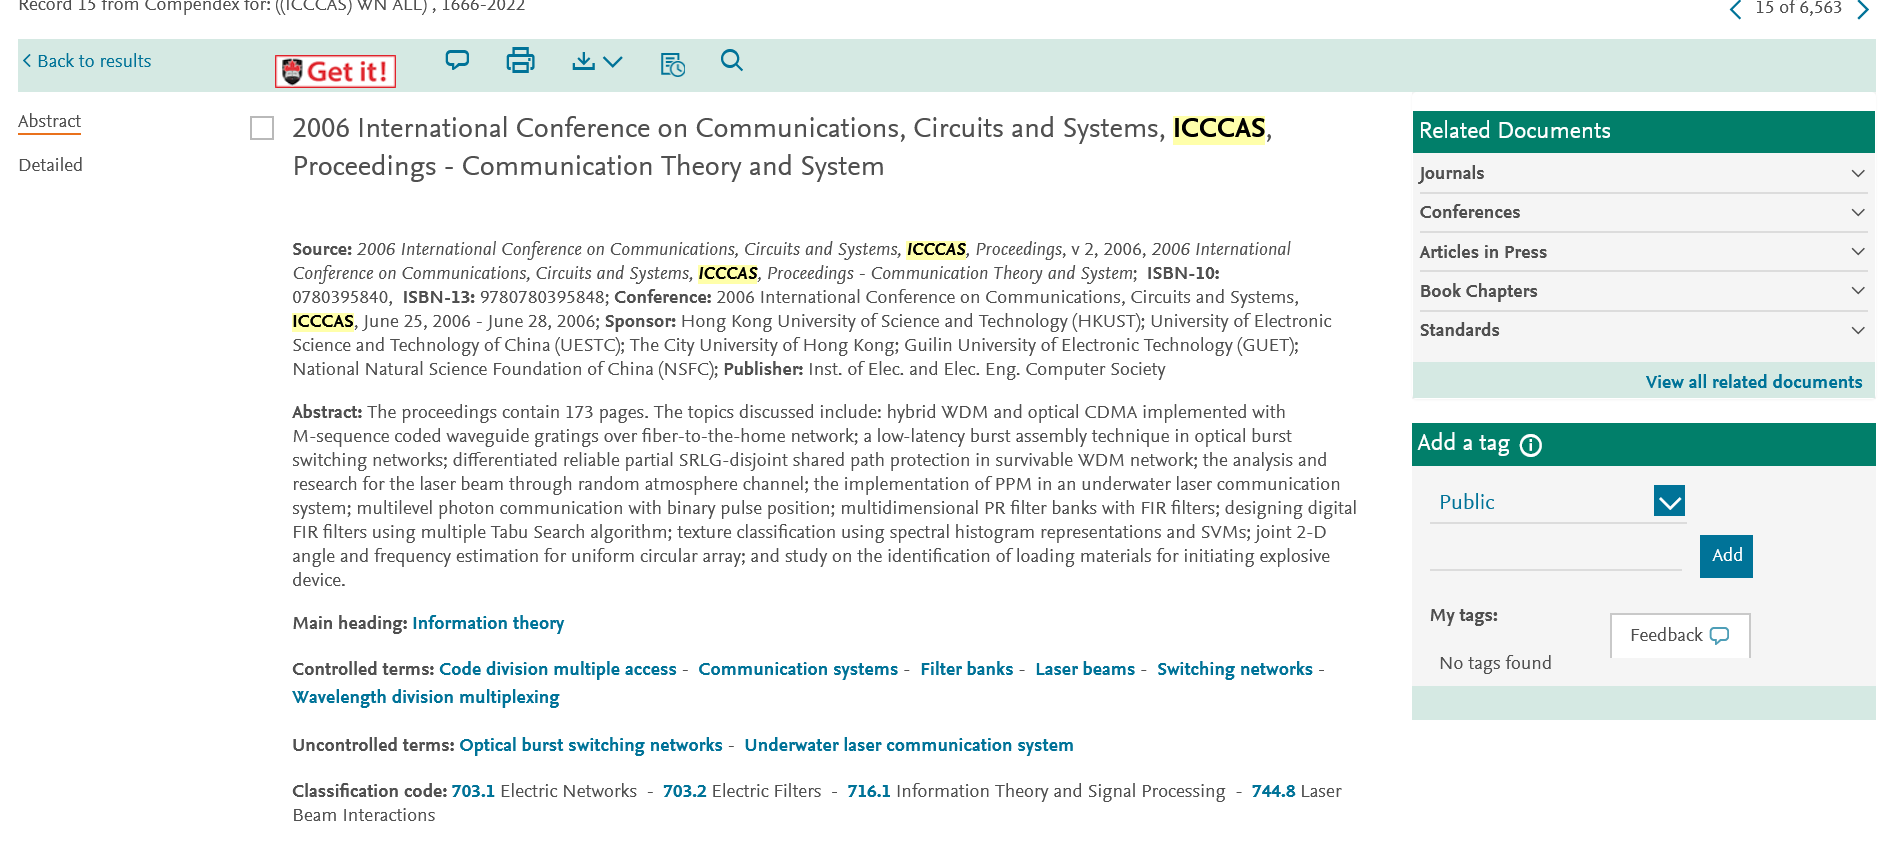Open Switching networks controlled term

pyautogui.click(x=1235, y=669)
